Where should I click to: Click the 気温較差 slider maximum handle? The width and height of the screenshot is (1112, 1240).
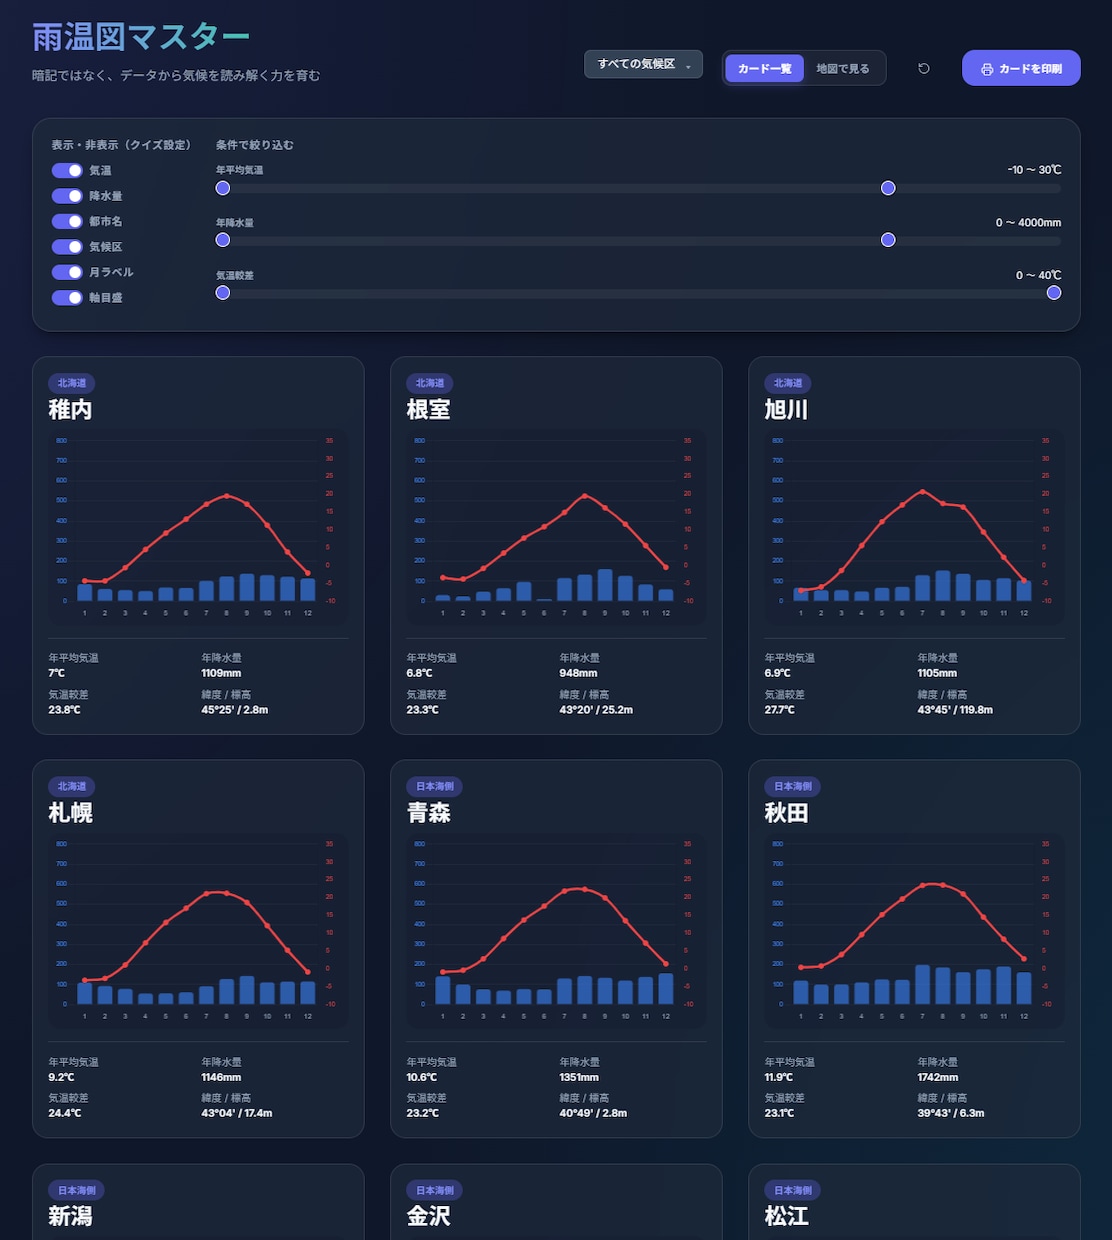[x=1054, y=292]
